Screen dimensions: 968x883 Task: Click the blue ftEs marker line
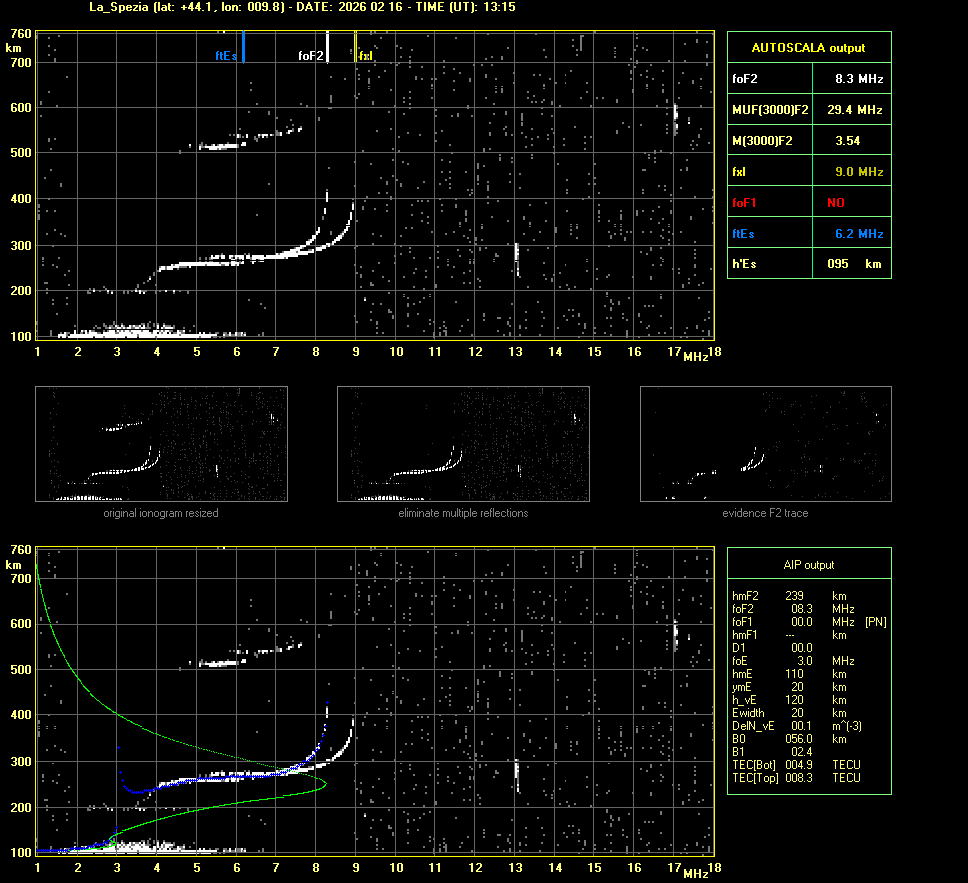[x=243, y=47]
